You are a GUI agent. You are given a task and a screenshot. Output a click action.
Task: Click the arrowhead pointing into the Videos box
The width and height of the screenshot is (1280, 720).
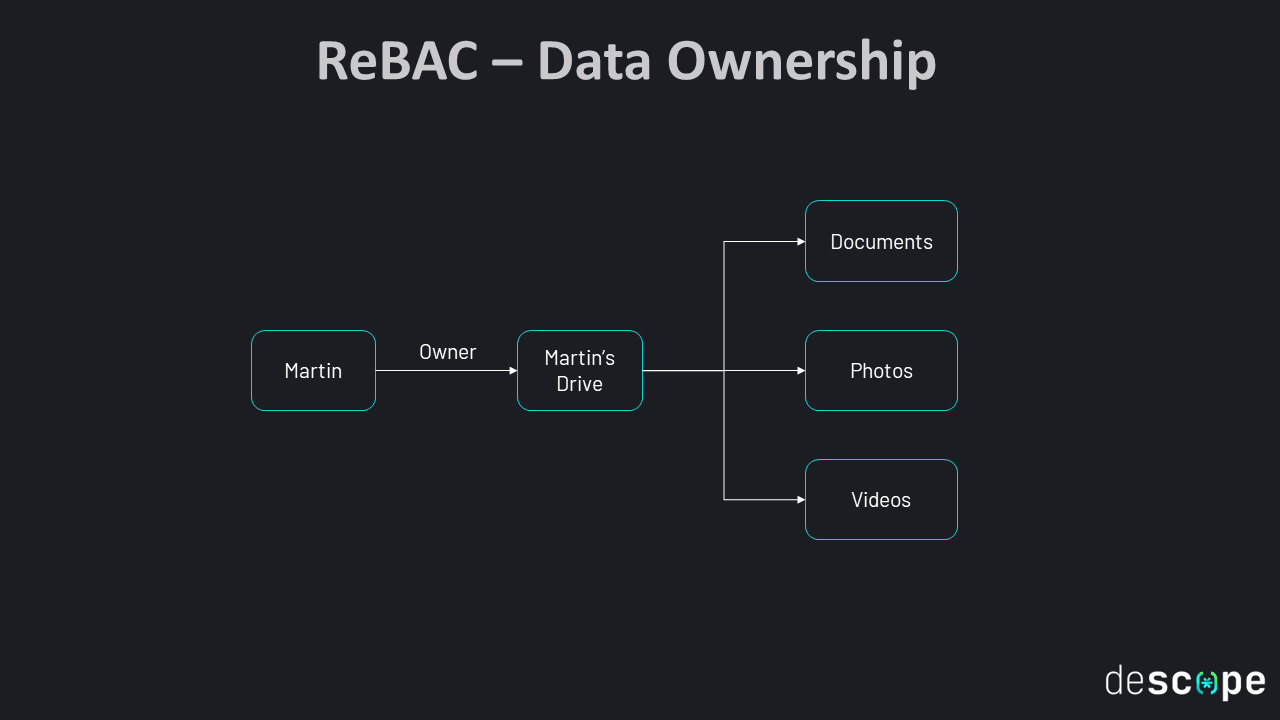800,500
